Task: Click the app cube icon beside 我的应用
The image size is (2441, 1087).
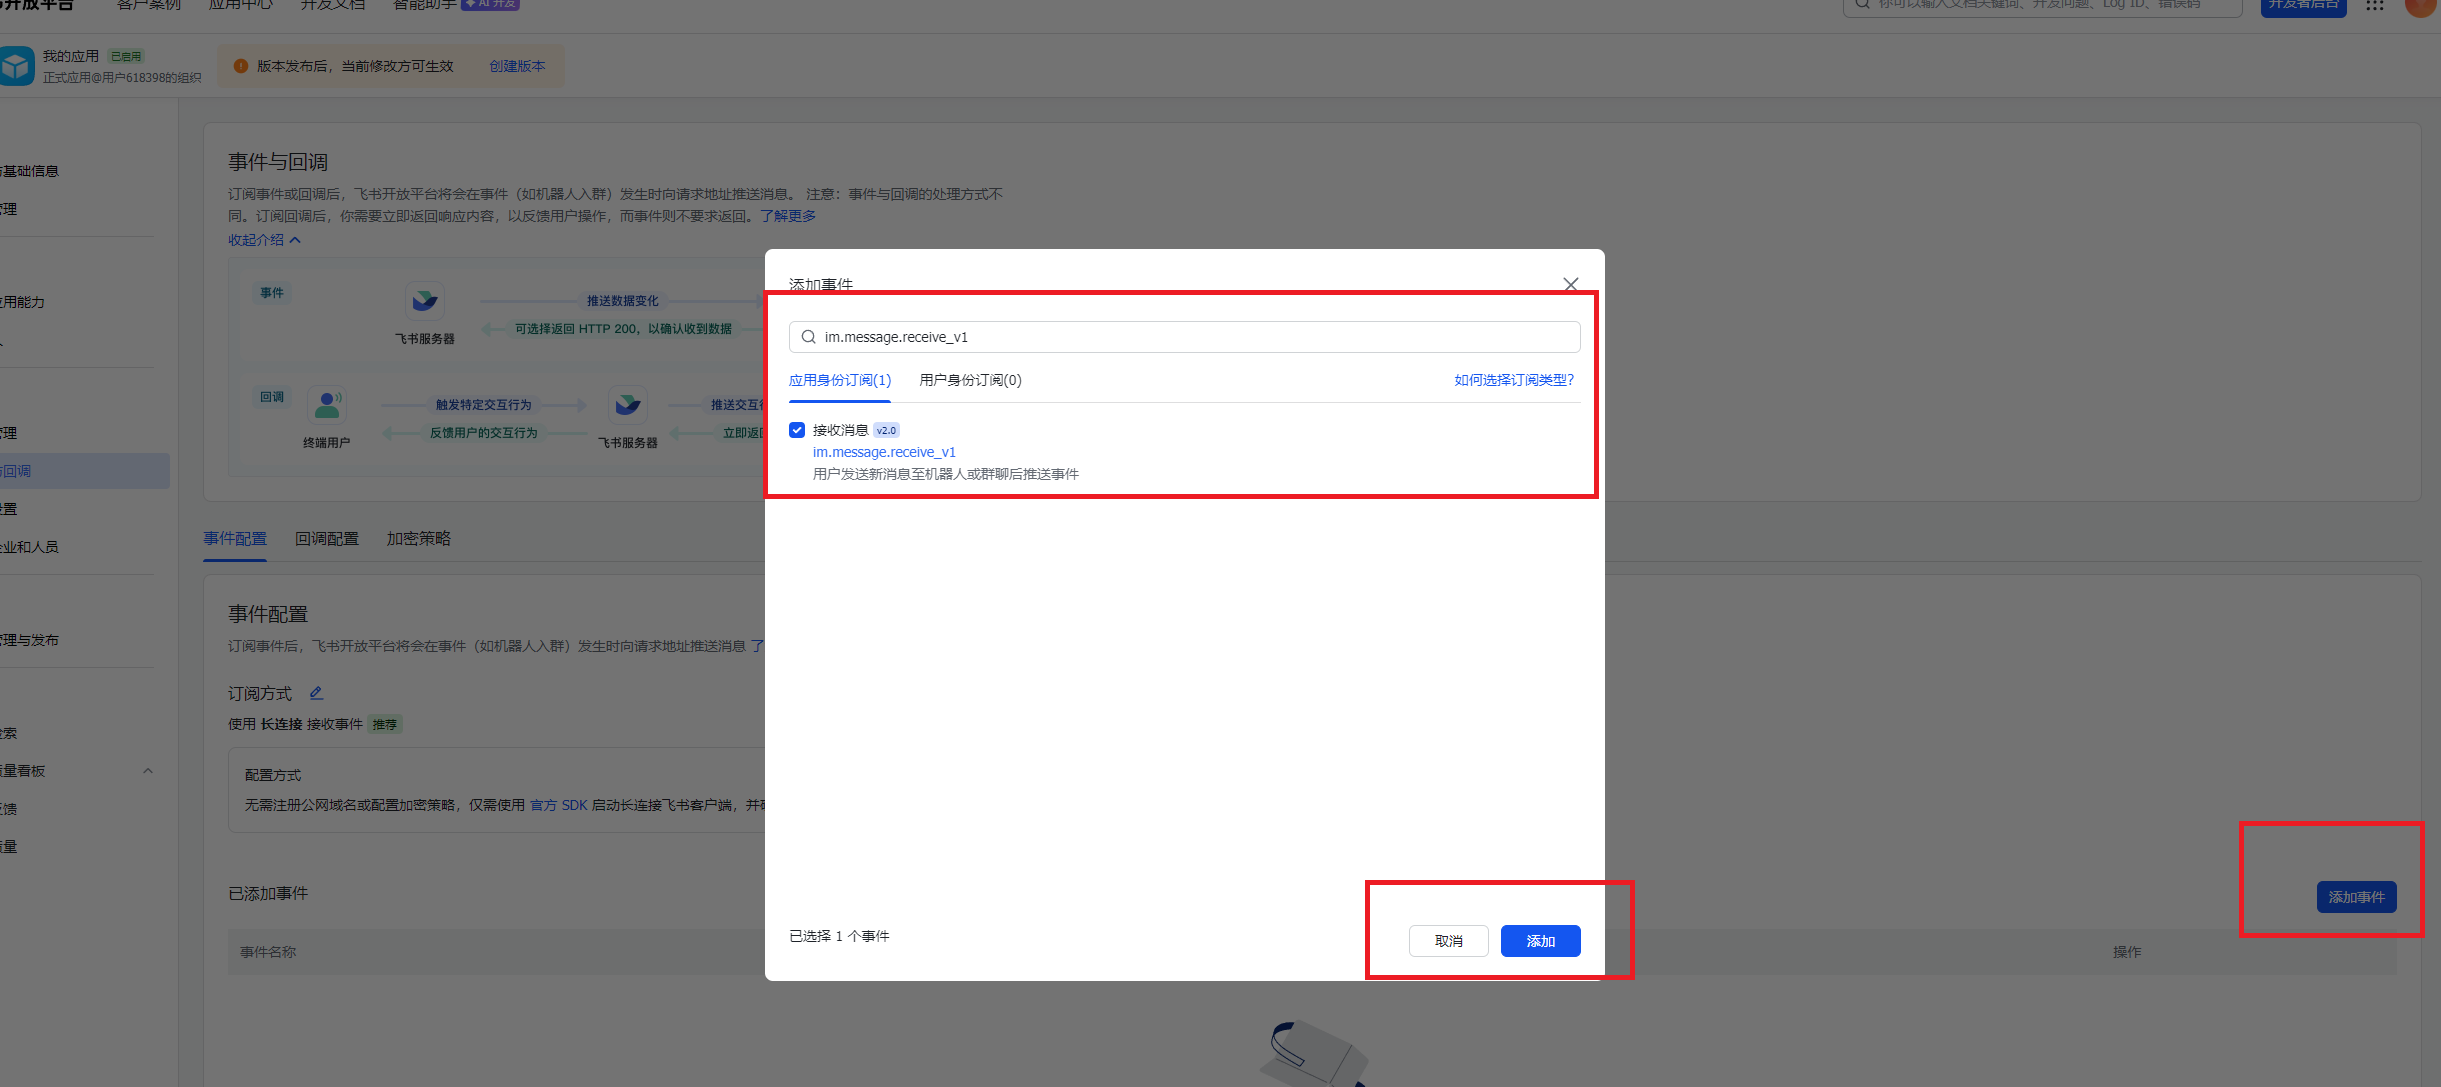Action: tap(16, 67)
